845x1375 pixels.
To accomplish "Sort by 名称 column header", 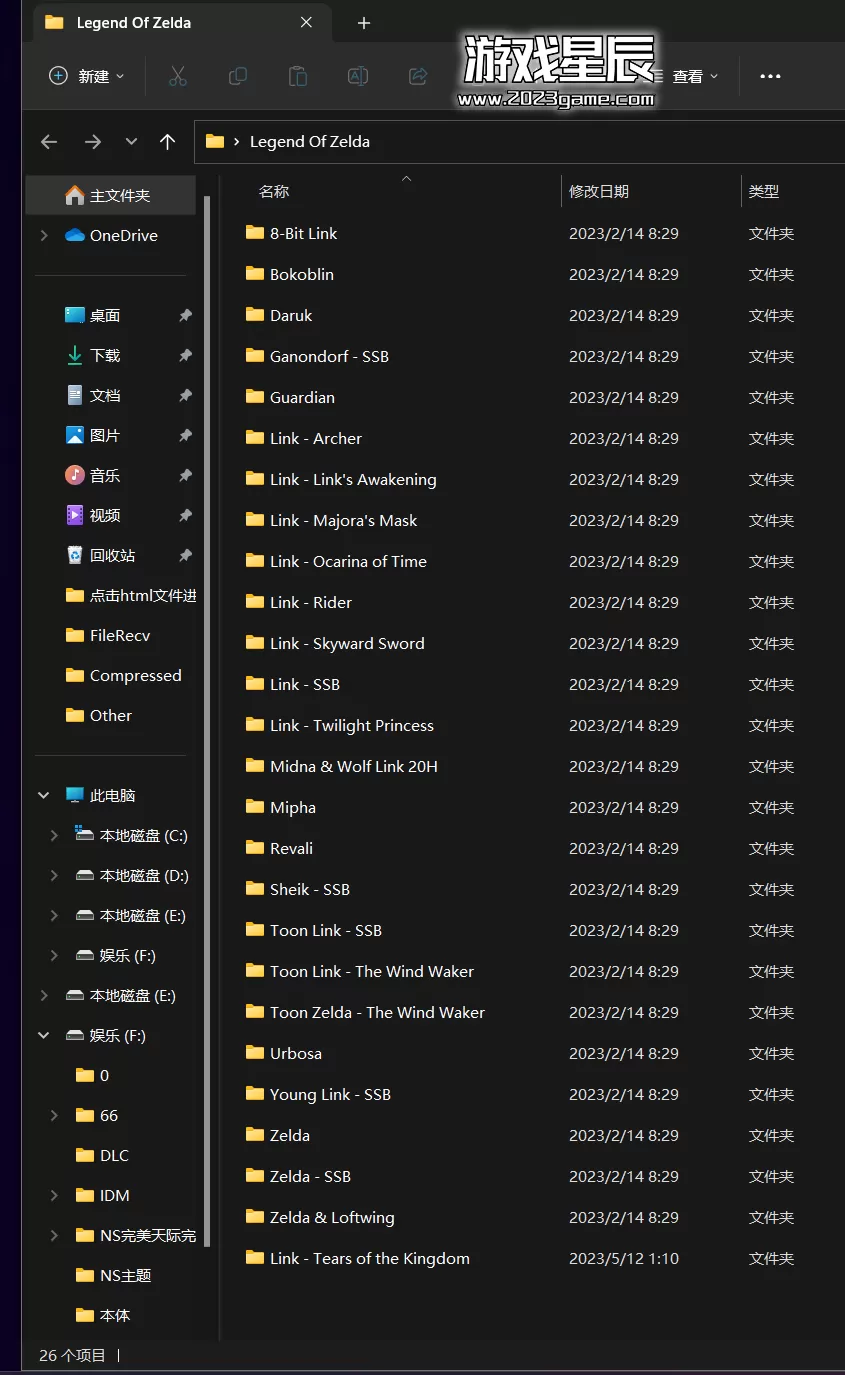I will click(x=274, y=191).
